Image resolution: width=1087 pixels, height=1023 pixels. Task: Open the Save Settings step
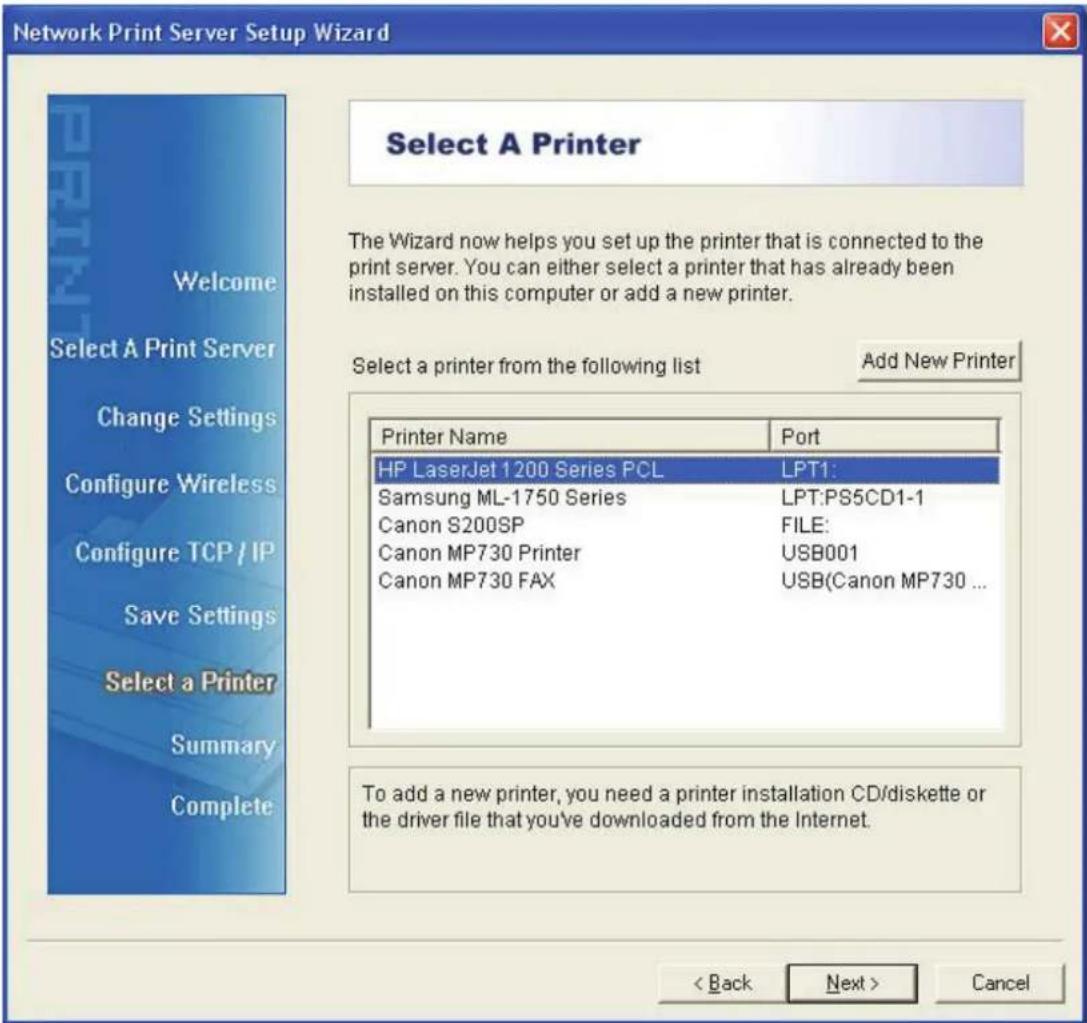200,615
